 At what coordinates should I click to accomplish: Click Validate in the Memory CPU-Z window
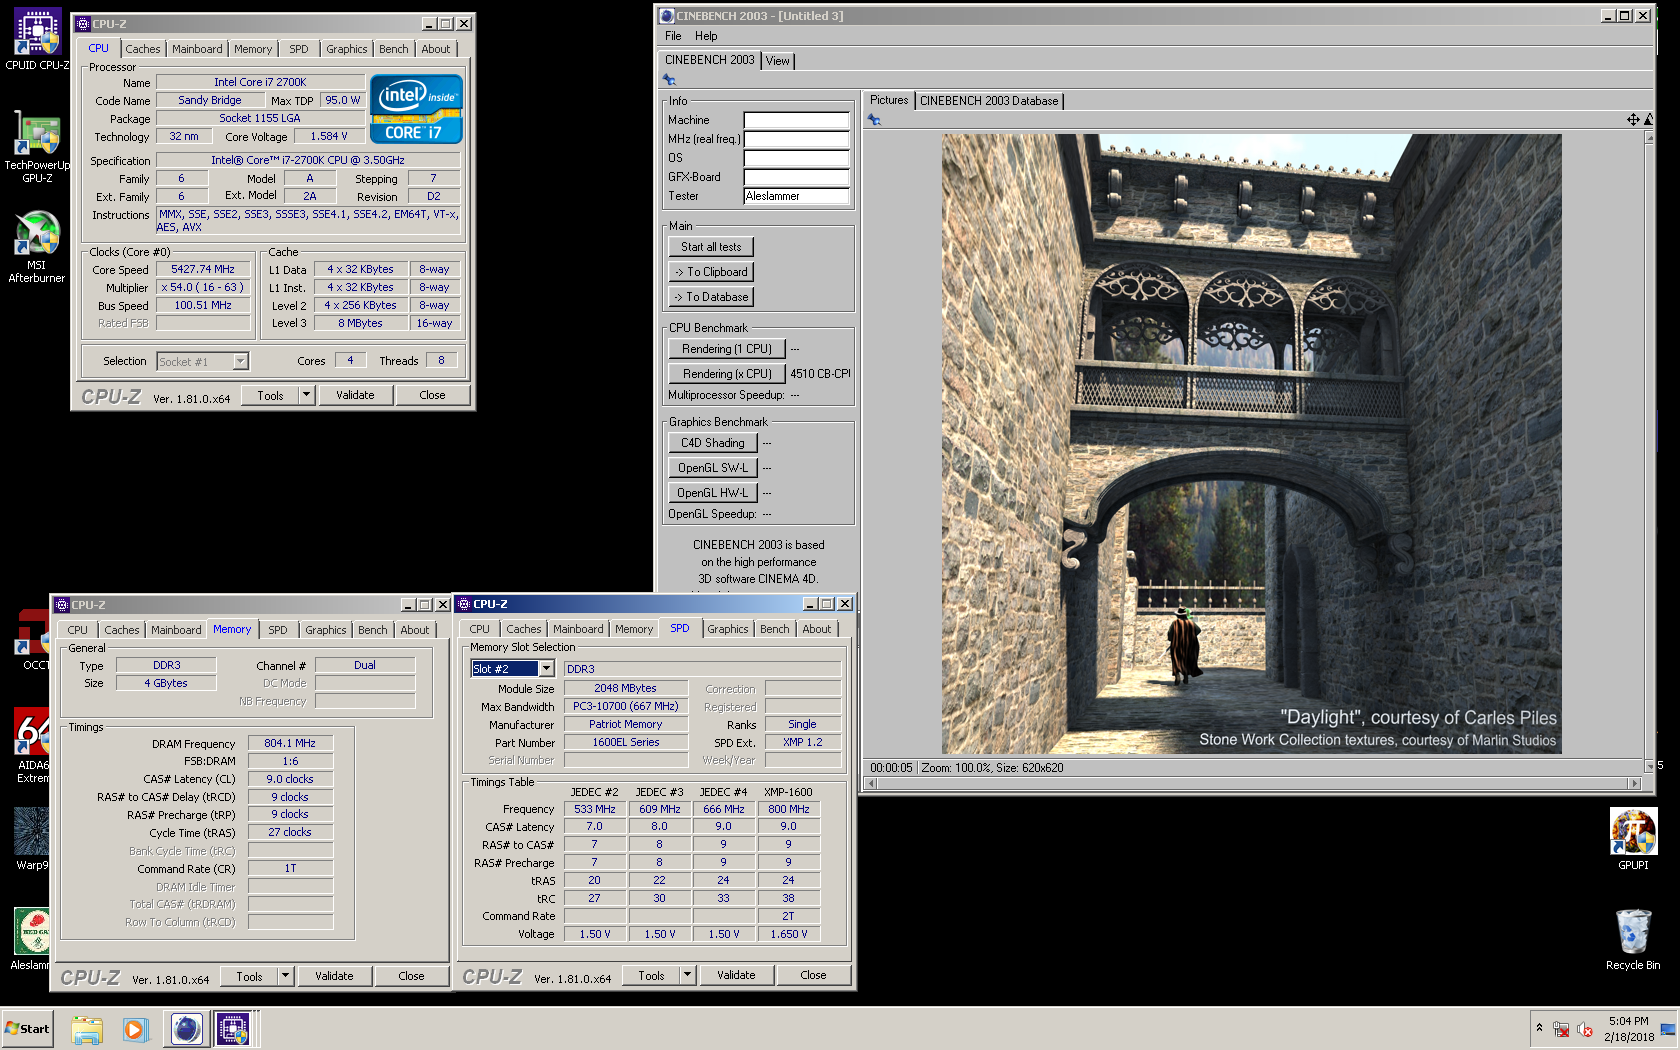click(x=334, y=976)
